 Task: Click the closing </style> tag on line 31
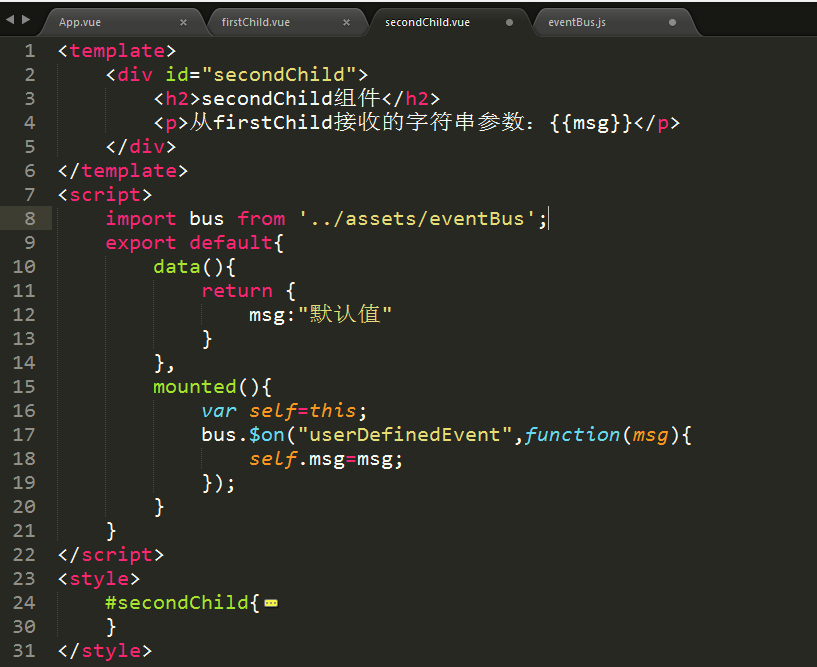pyautogui.click(x=105, y=651)
